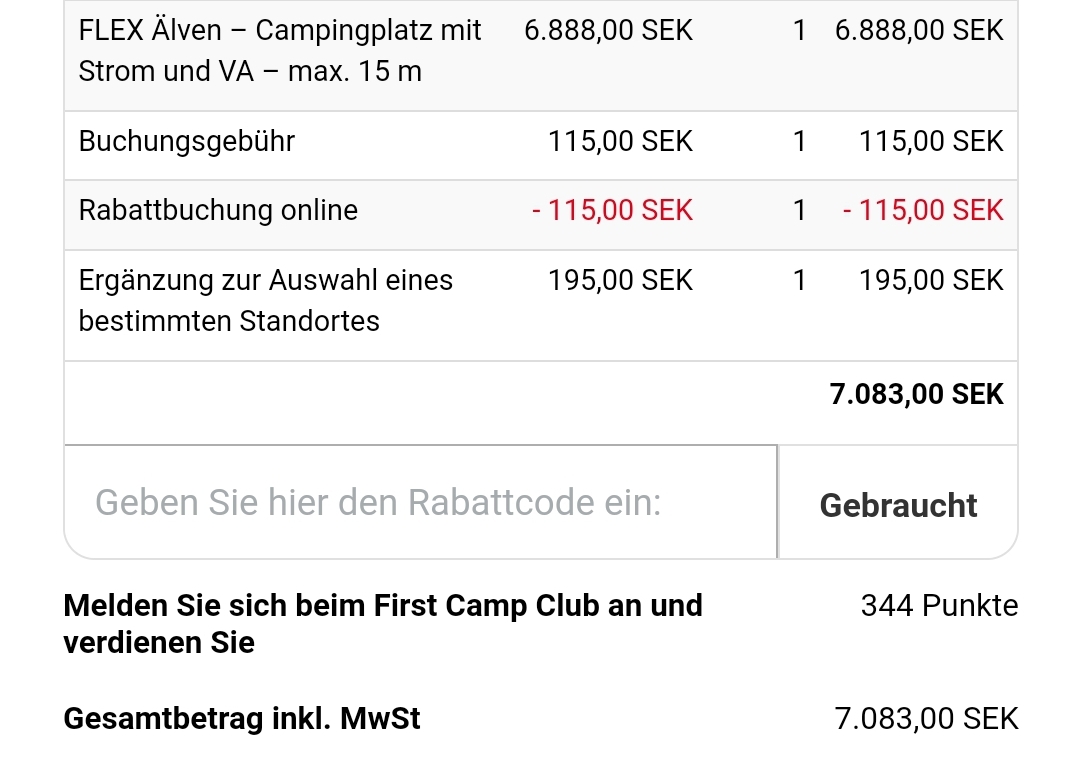
Task: Click the quantity in the FLEX Älven row
Action: (799, 31)
